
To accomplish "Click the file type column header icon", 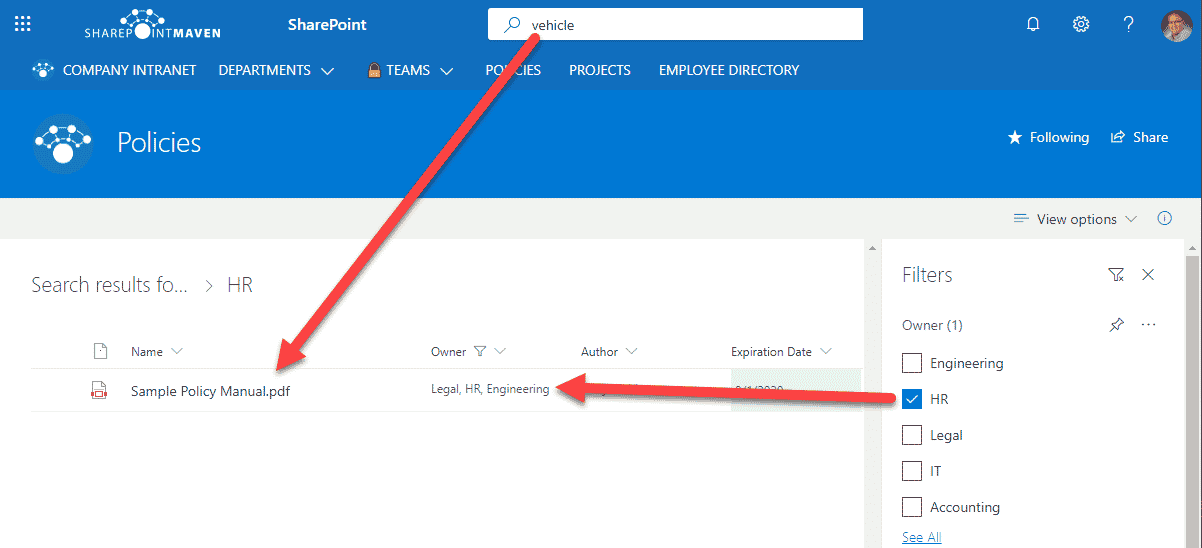I will (99, 351).
